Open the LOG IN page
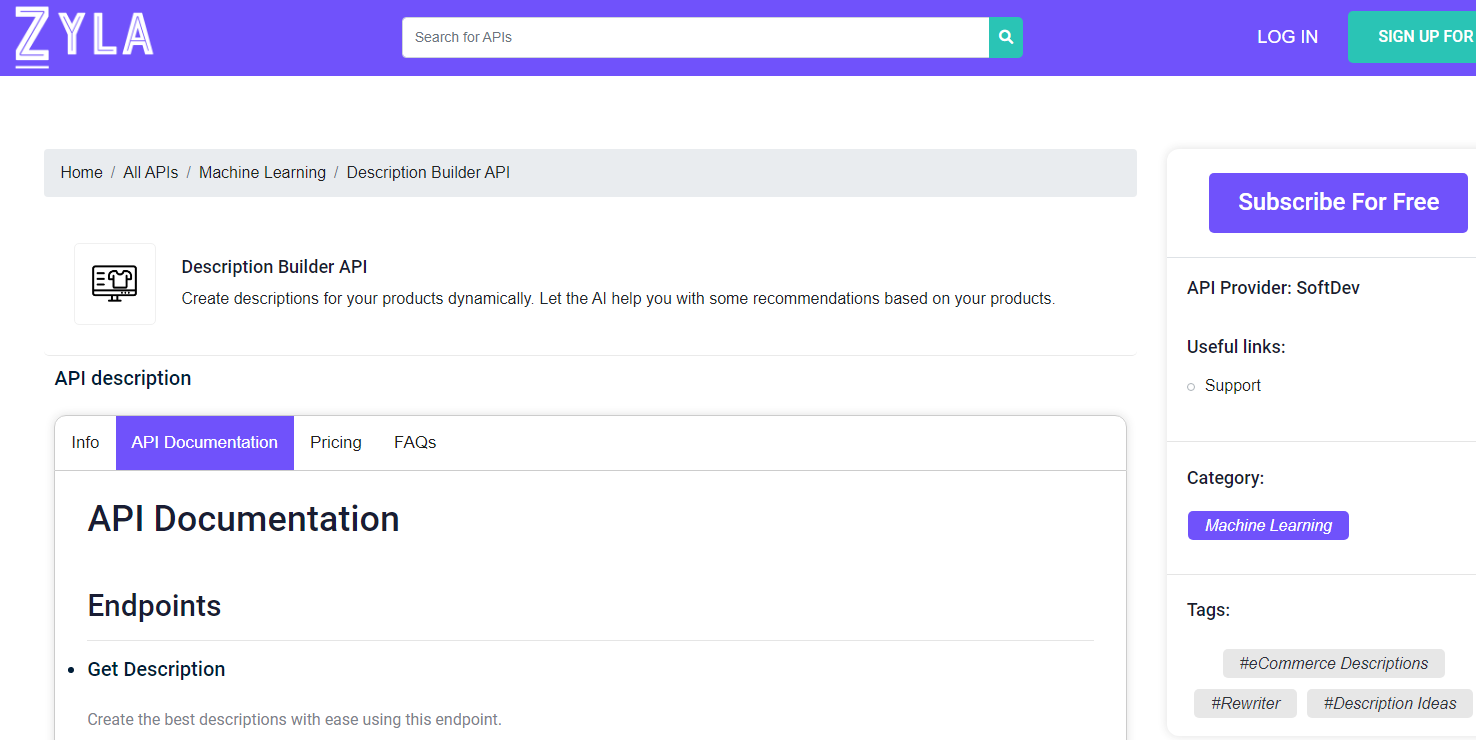Viewport: 1476px width, 742px height. pos(1287,36)
